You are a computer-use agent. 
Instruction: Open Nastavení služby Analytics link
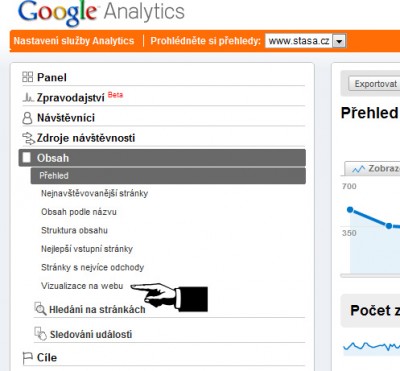coord(74,41)
